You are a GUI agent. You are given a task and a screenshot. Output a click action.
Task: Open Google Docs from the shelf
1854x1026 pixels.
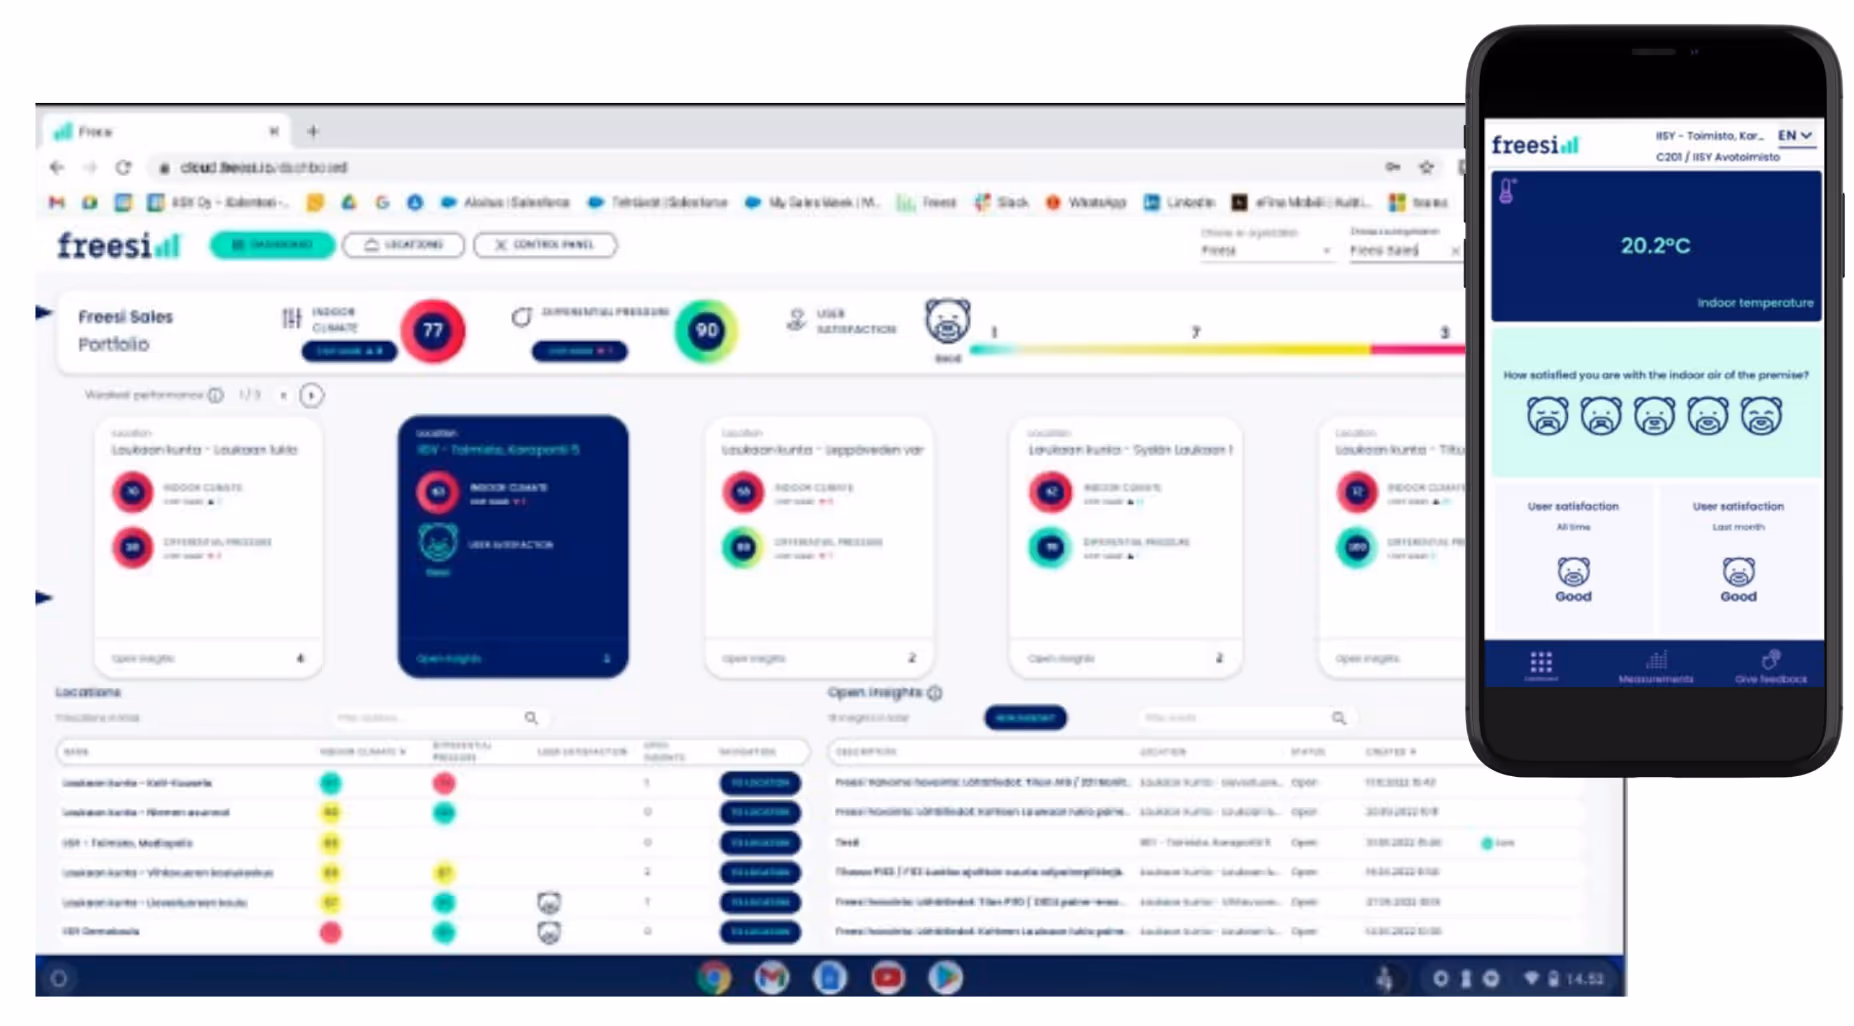tap(829, 977)
